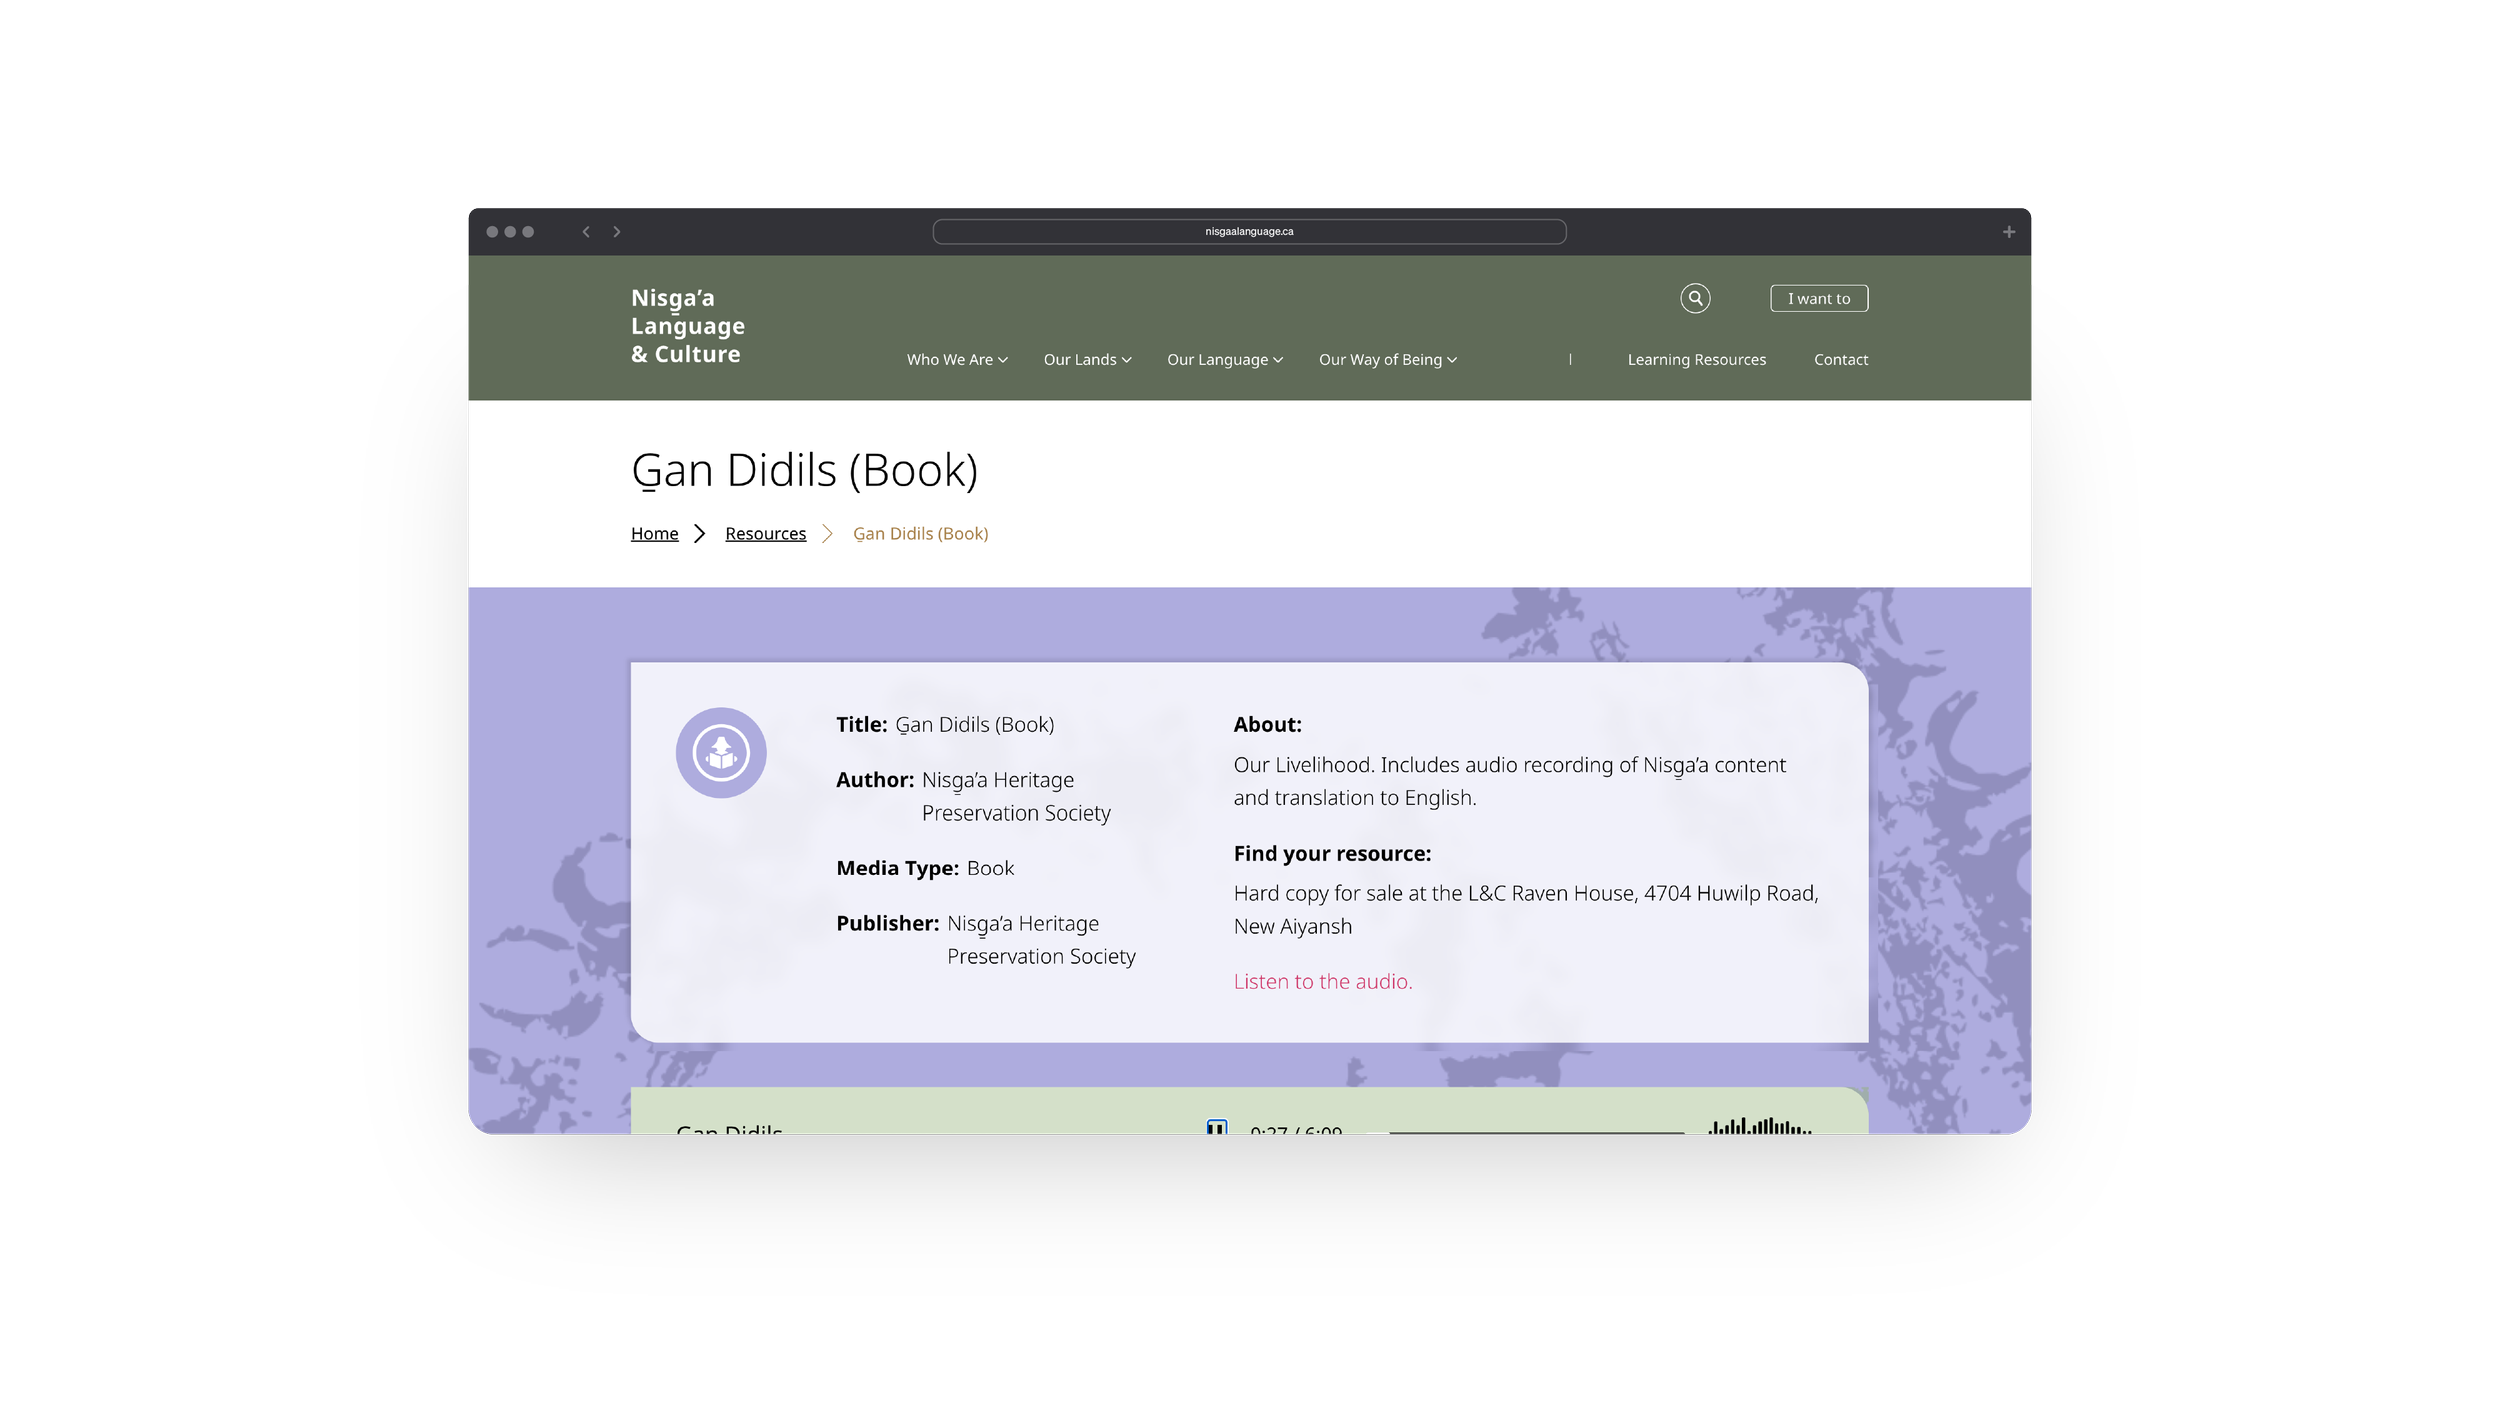The width and height of the screenshot is (2500, 1406).
Task: Click the I want to button
Action: coord(1818,297)
